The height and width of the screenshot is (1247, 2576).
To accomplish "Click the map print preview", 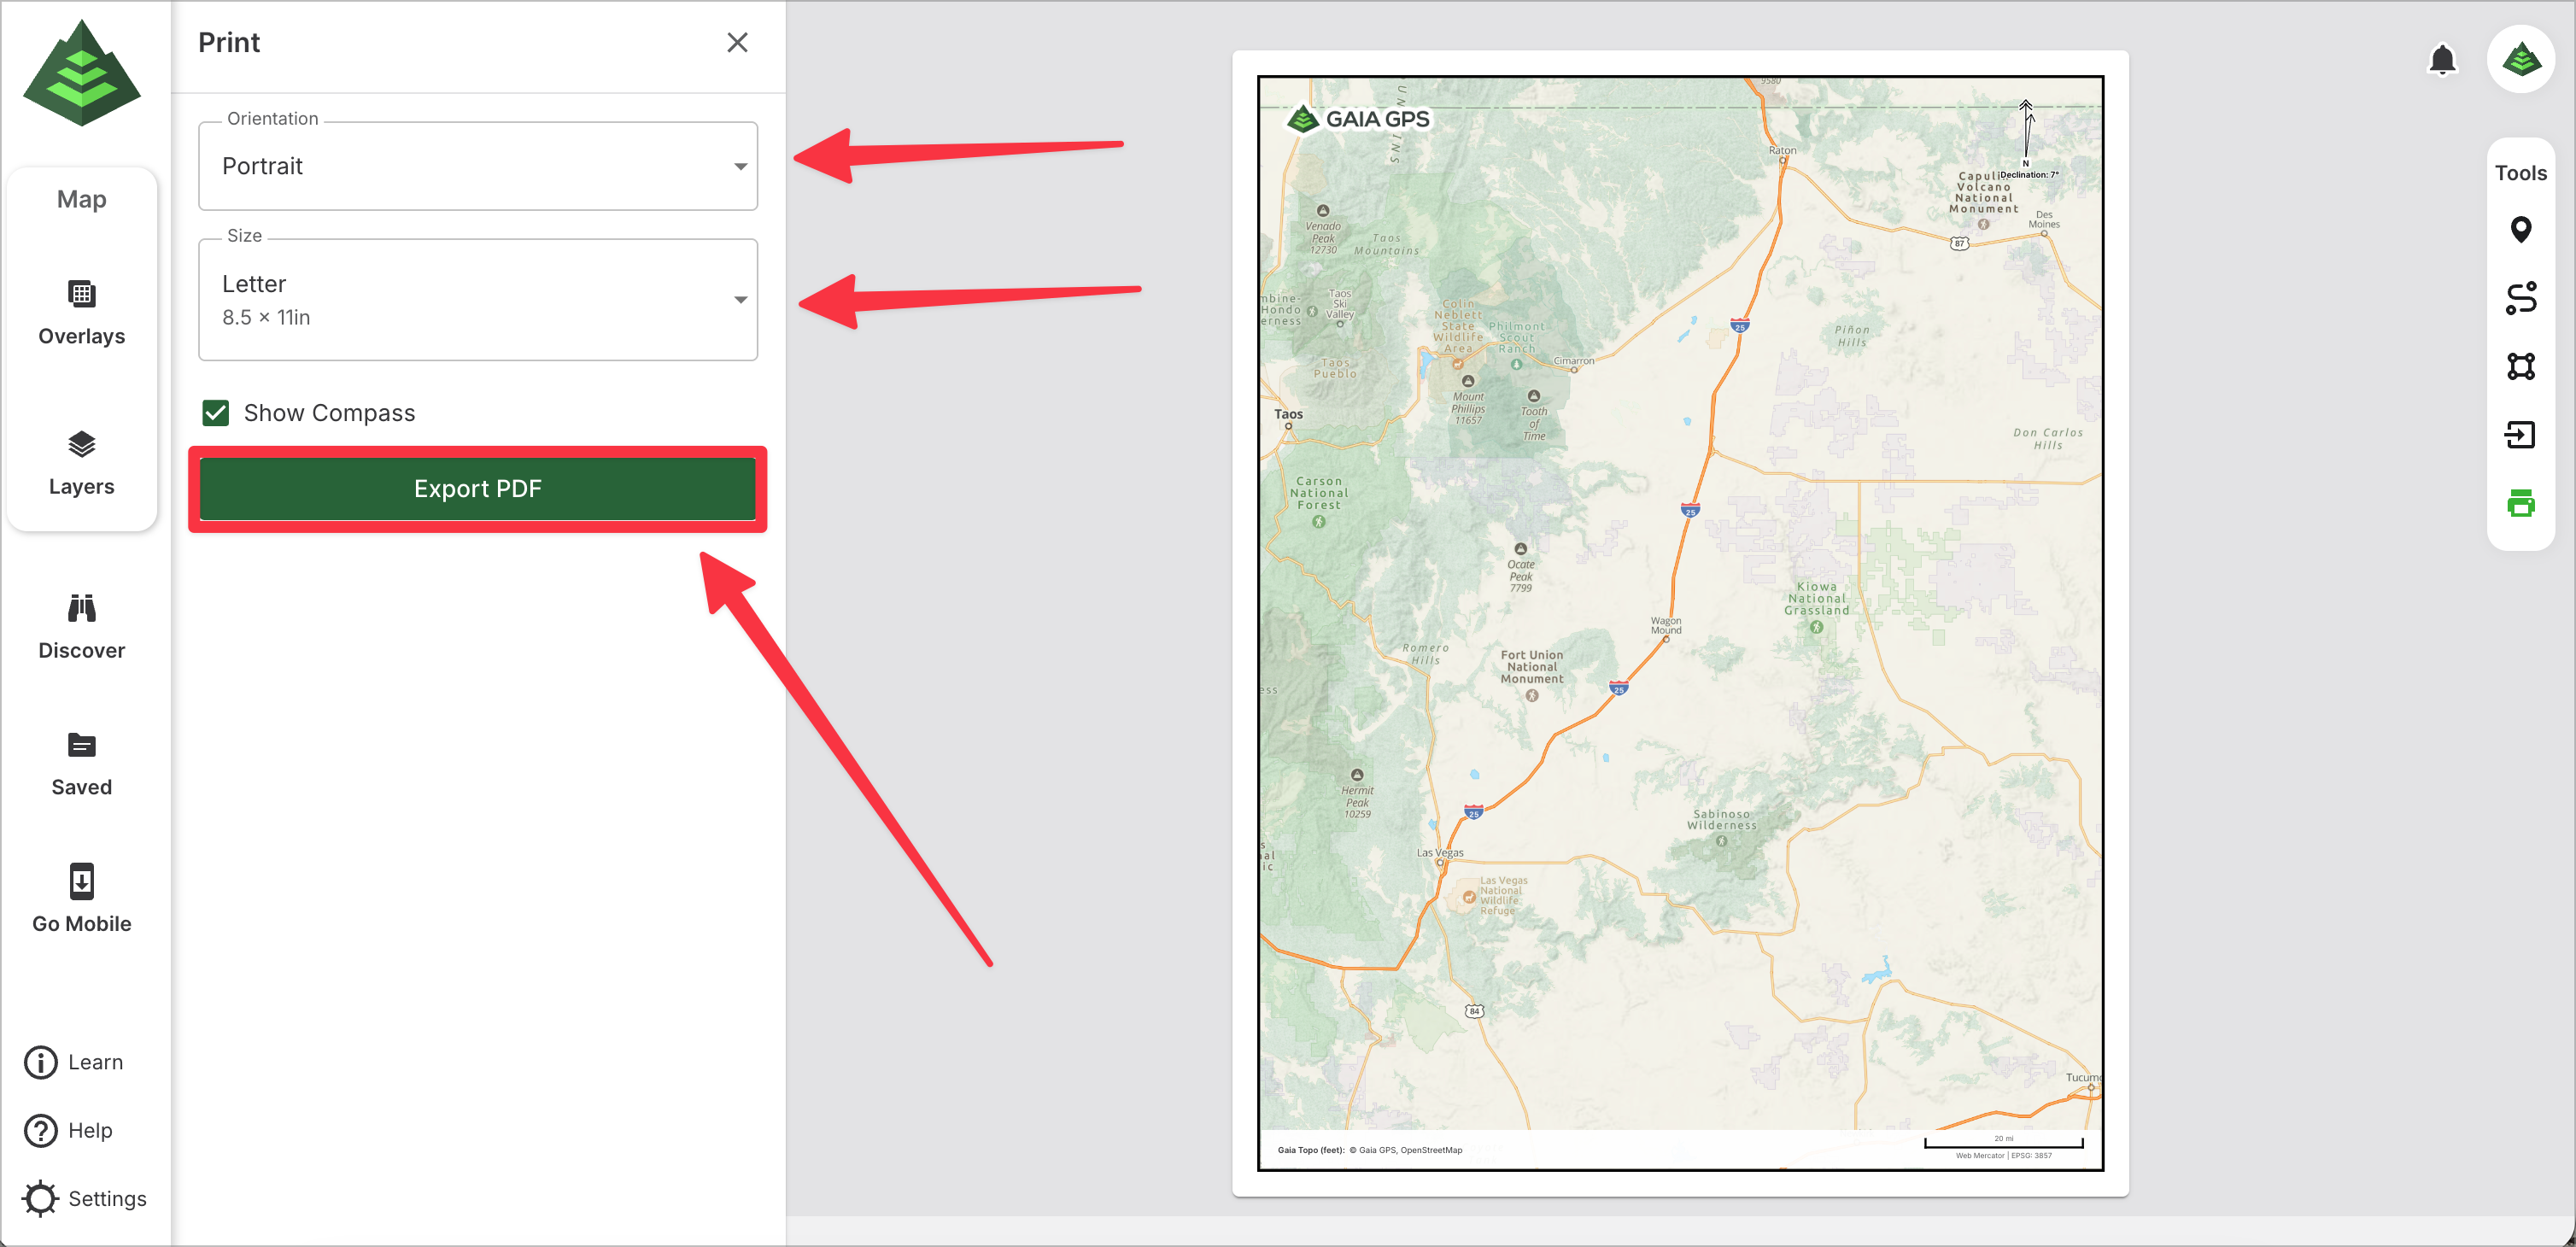I will point(1680,622).
